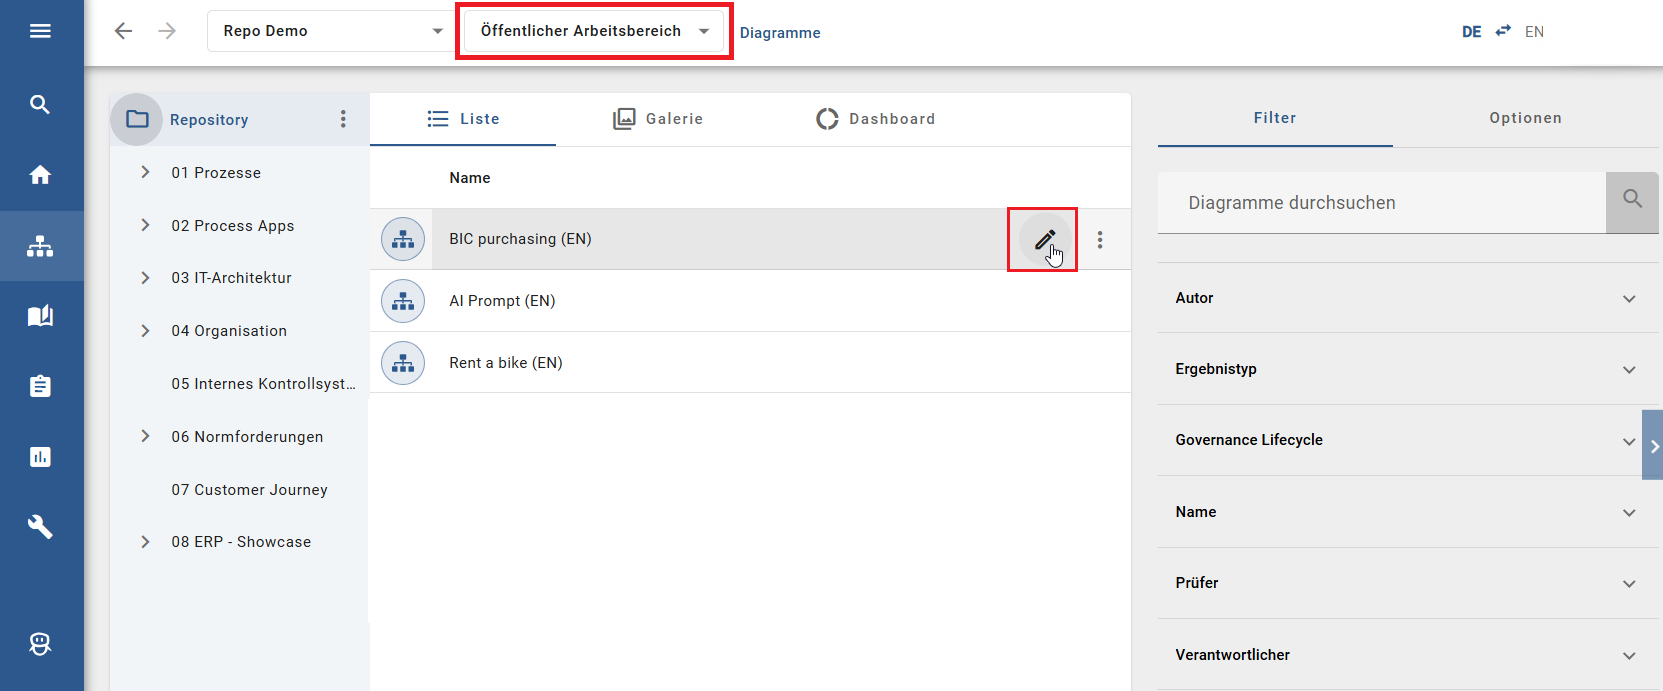Open three-dot menu next to Repository
1663x691 pixels.
pyautogui.click(x=343, y=119)
